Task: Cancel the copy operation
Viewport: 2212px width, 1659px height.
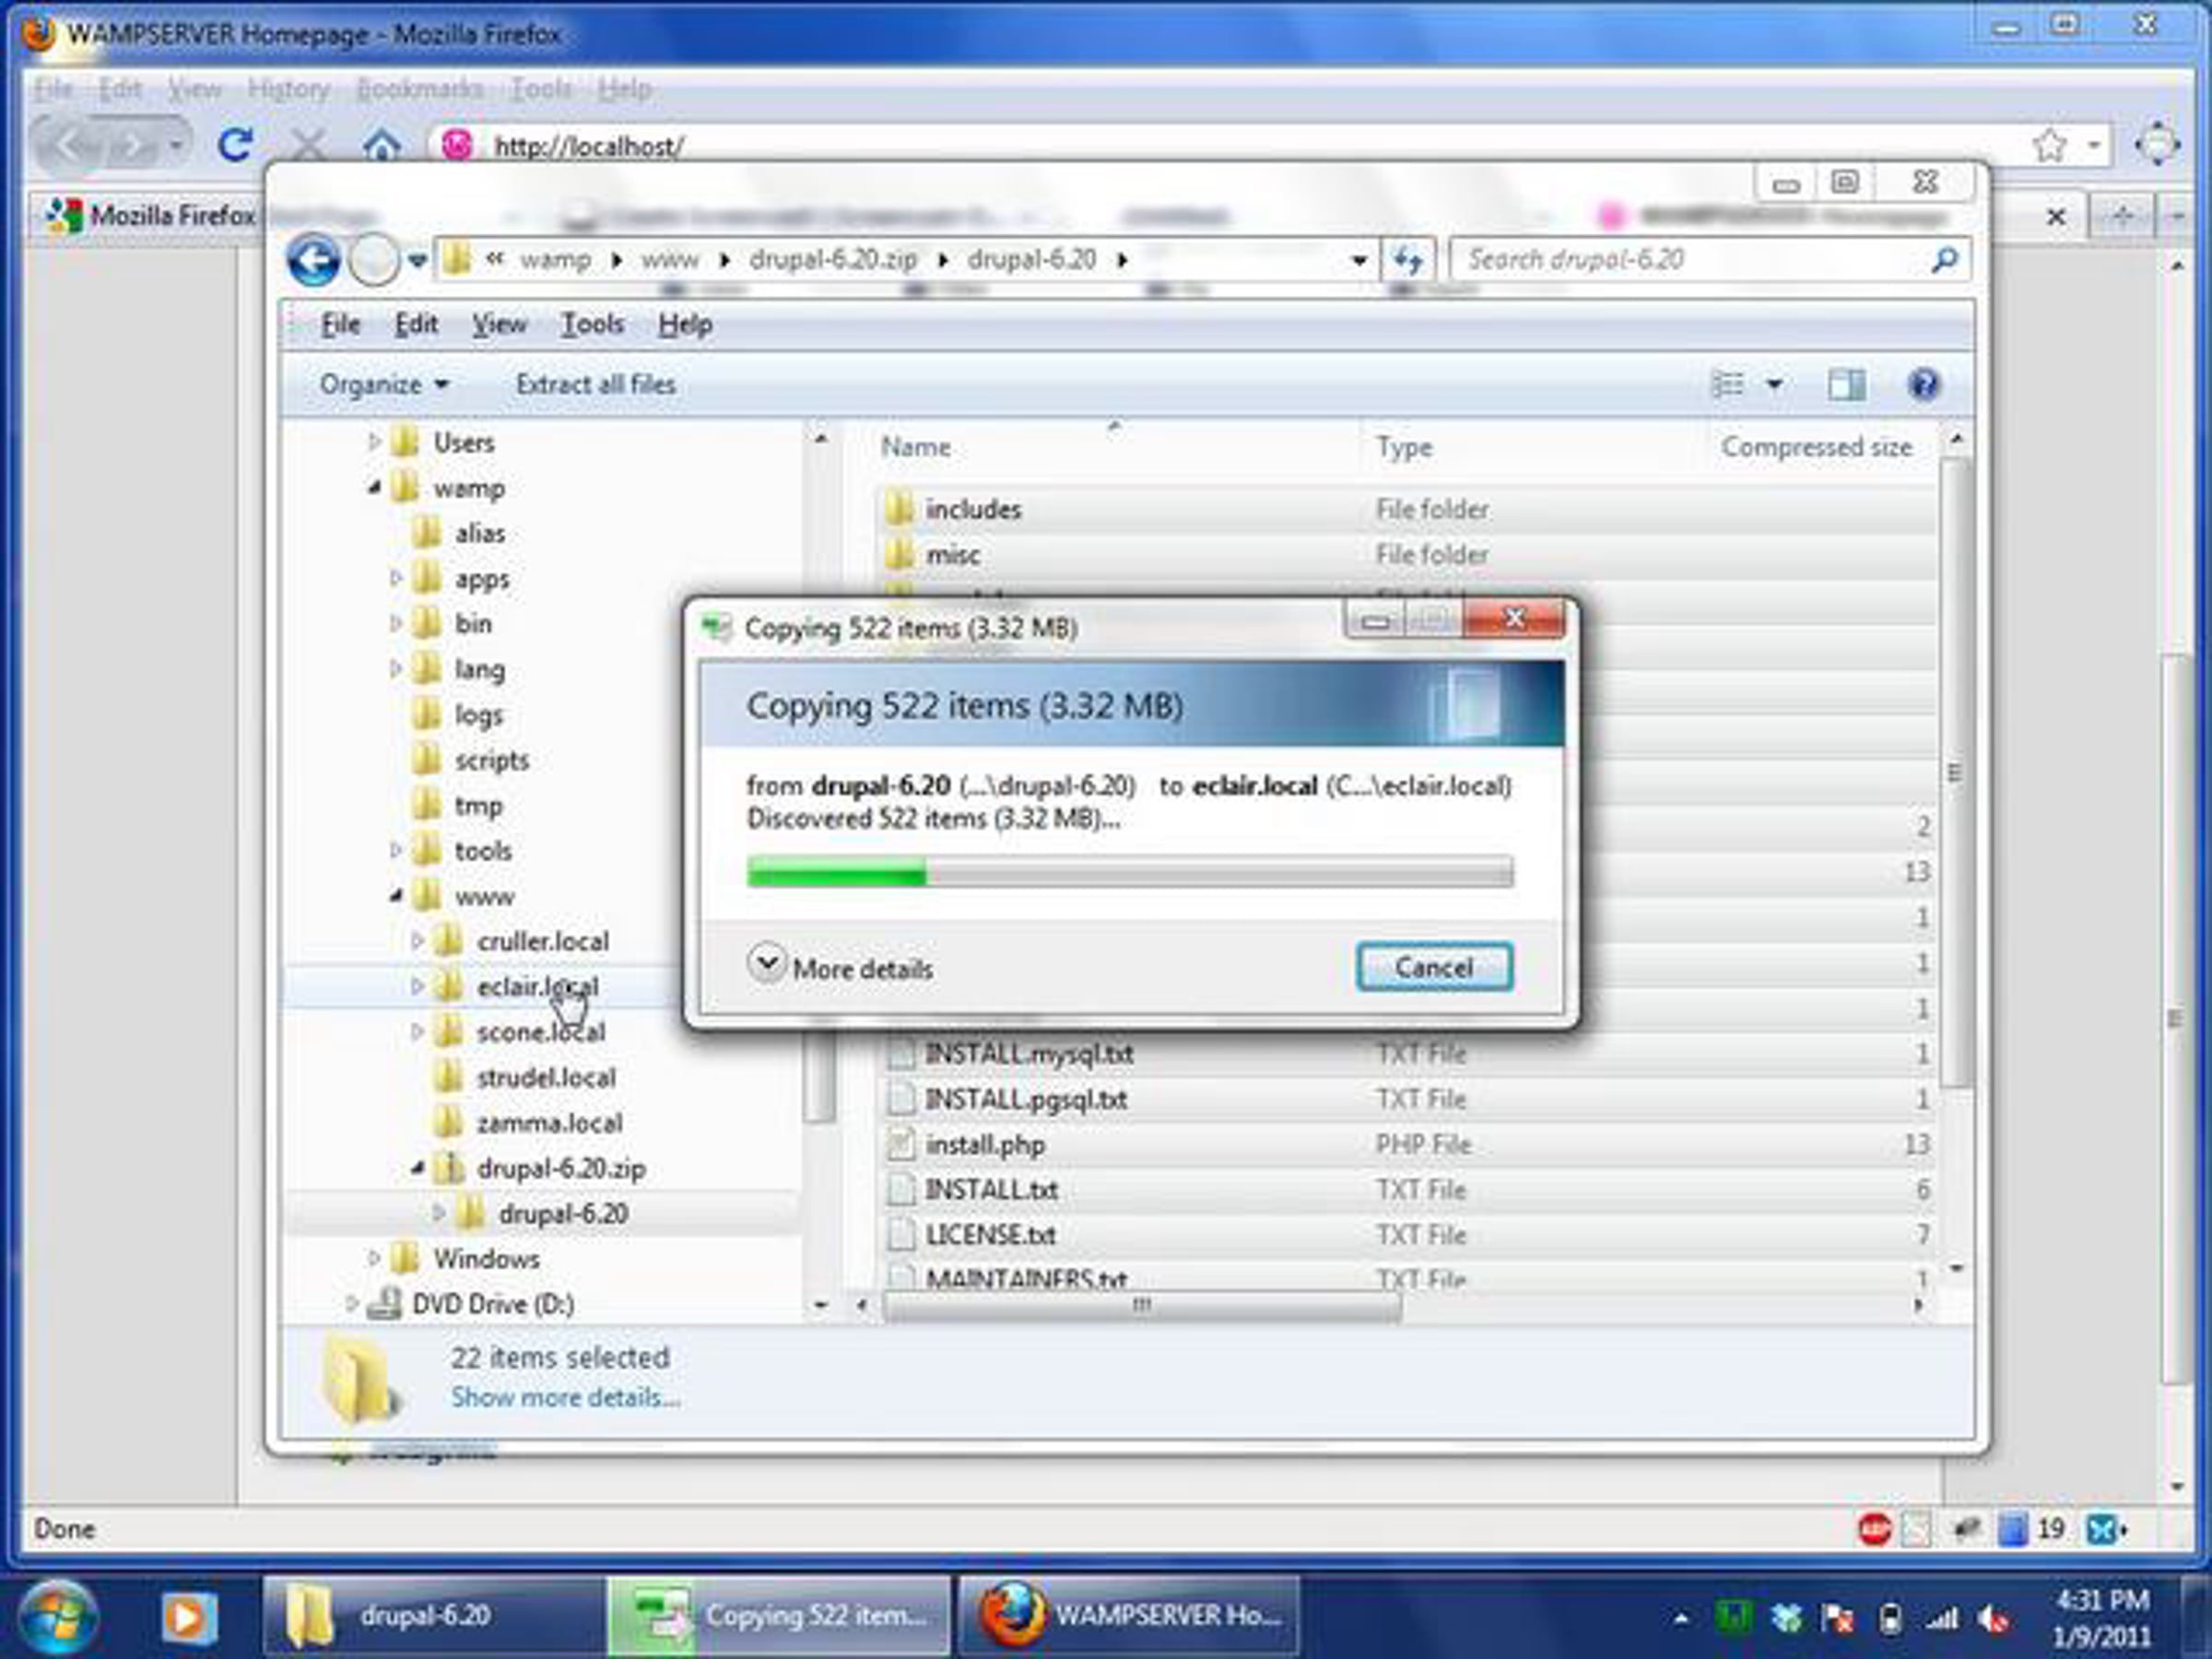Action: pos(1433,967)
